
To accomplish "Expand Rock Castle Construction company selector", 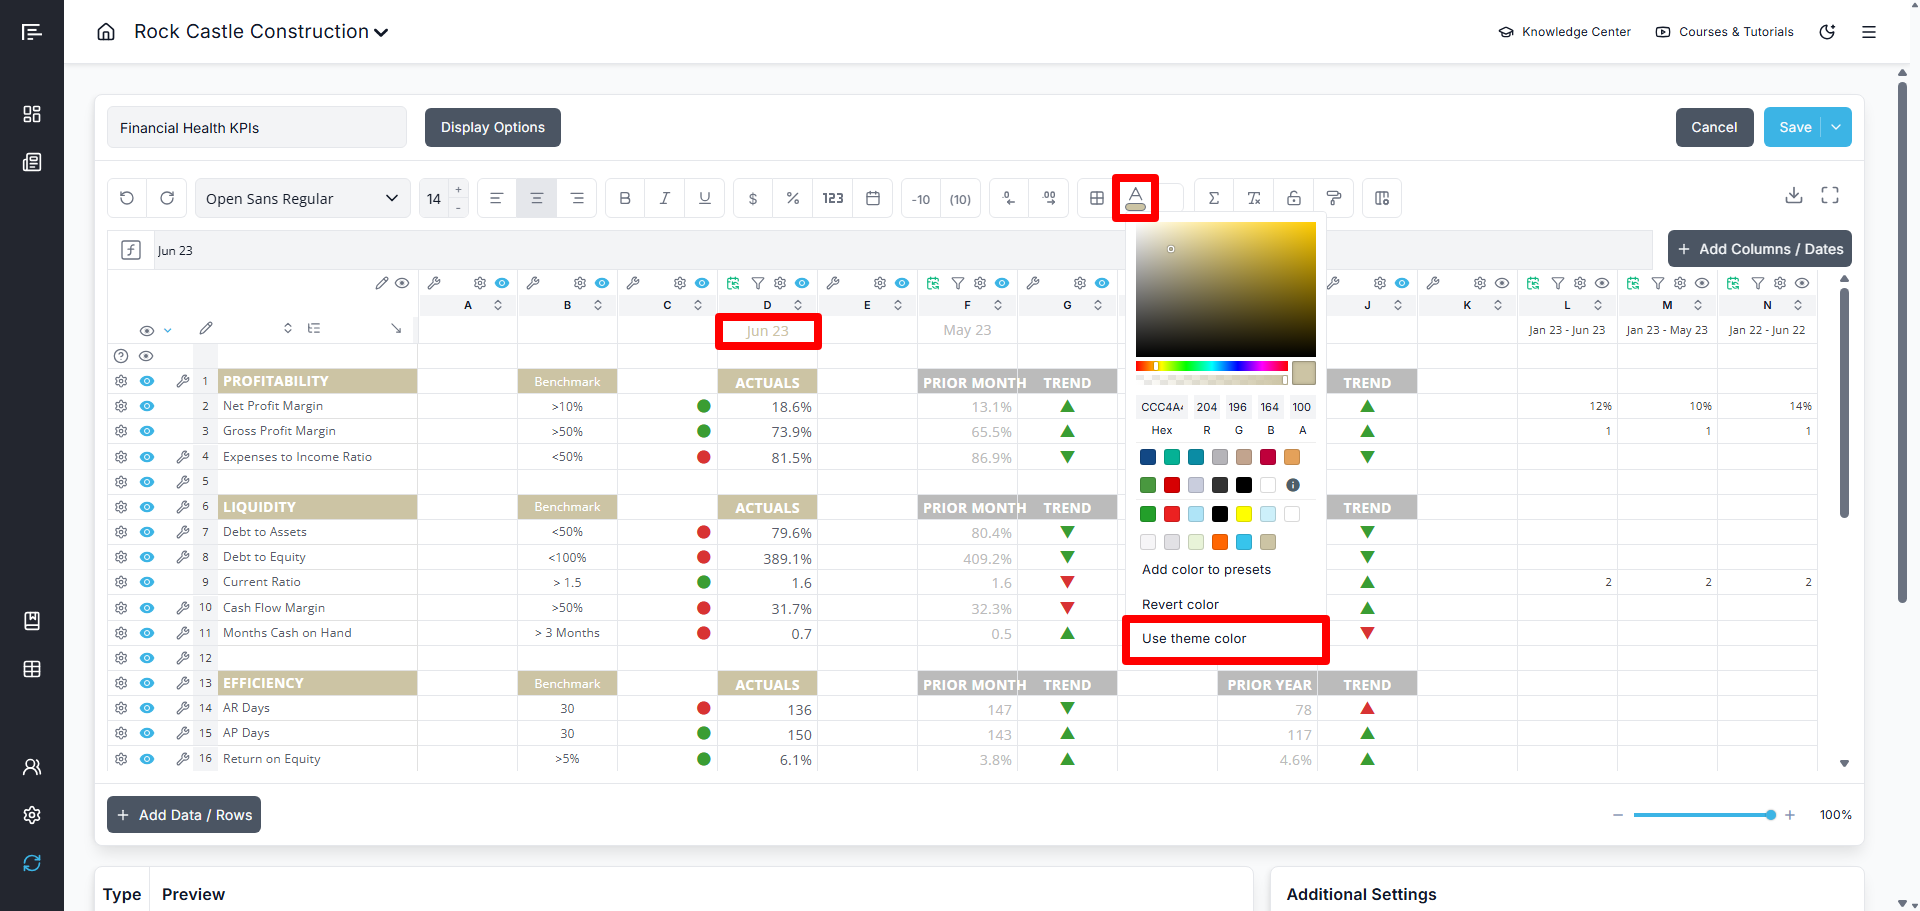I will pyautogui.click(x=261, y=32).
